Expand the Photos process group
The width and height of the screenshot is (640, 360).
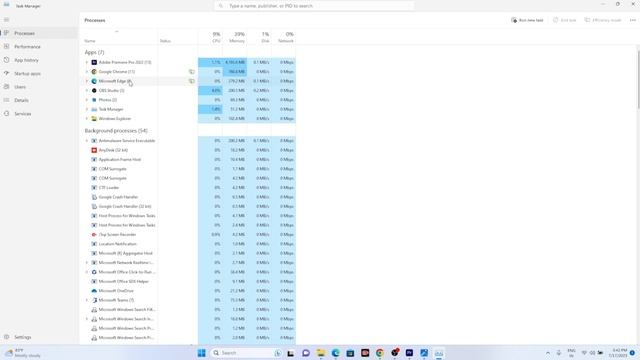coord(87,100)
